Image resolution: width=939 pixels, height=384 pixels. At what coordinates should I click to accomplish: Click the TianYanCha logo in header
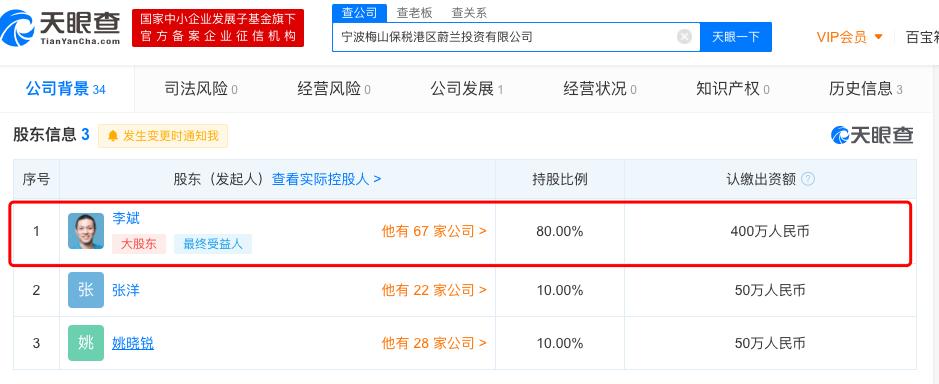(x=60, y=28)
